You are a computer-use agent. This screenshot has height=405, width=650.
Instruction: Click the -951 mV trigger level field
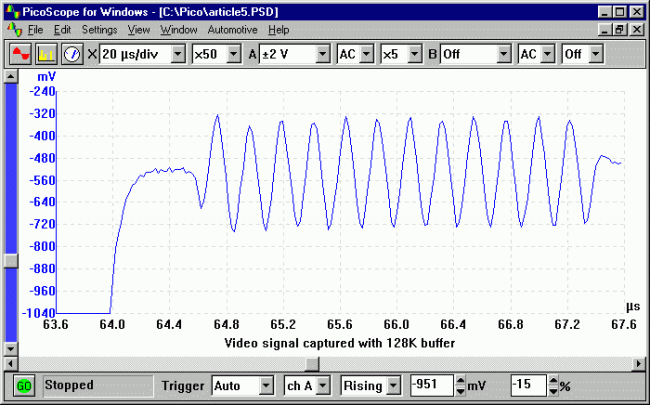coord(430,385)
